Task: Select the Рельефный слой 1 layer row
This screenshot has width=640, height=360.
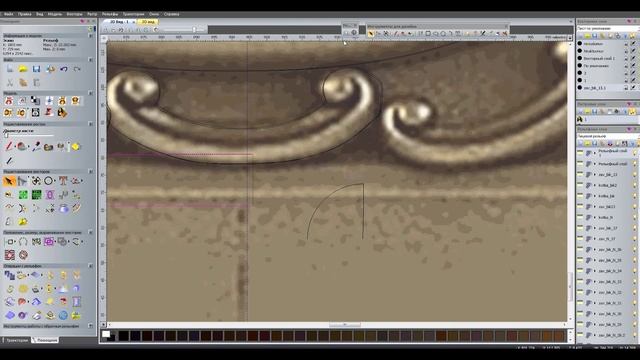Action: click(x=607, y=152)
